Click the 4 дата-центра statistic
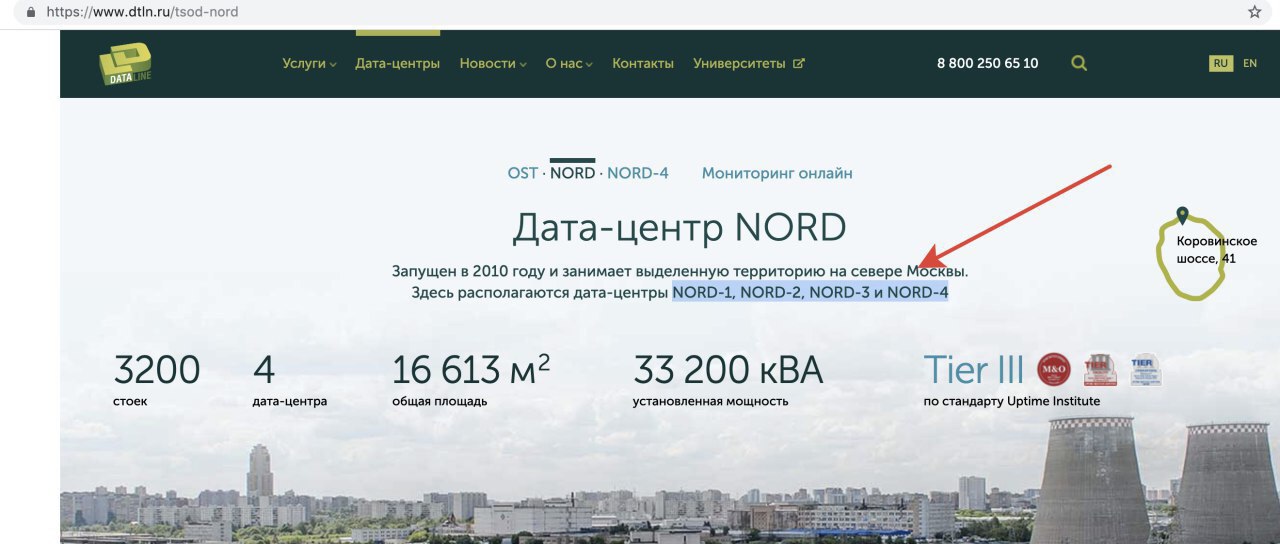This screenshot has width=1280, height=544. coord(290,380)
